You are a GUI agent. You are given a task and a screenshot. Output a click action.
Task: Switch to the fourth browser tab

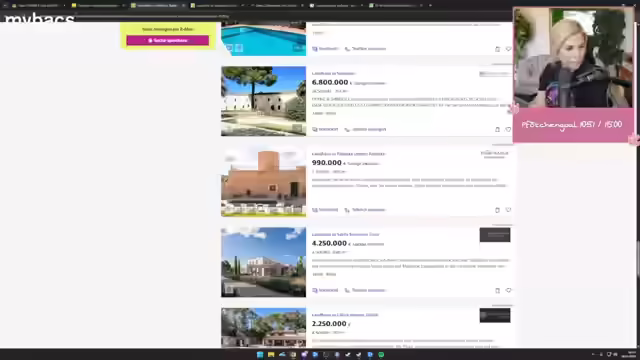217,5
